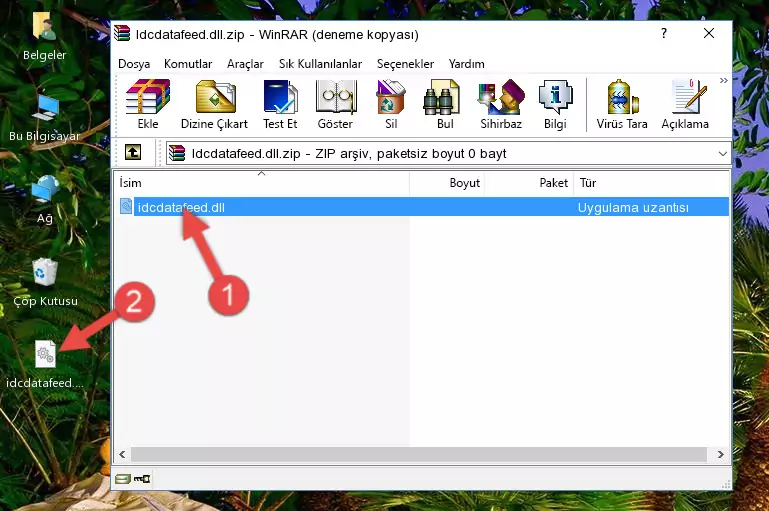
Task: Click the Uygulama uzantısı type cell
Action: pyautogui.click(x=633, y=207)
